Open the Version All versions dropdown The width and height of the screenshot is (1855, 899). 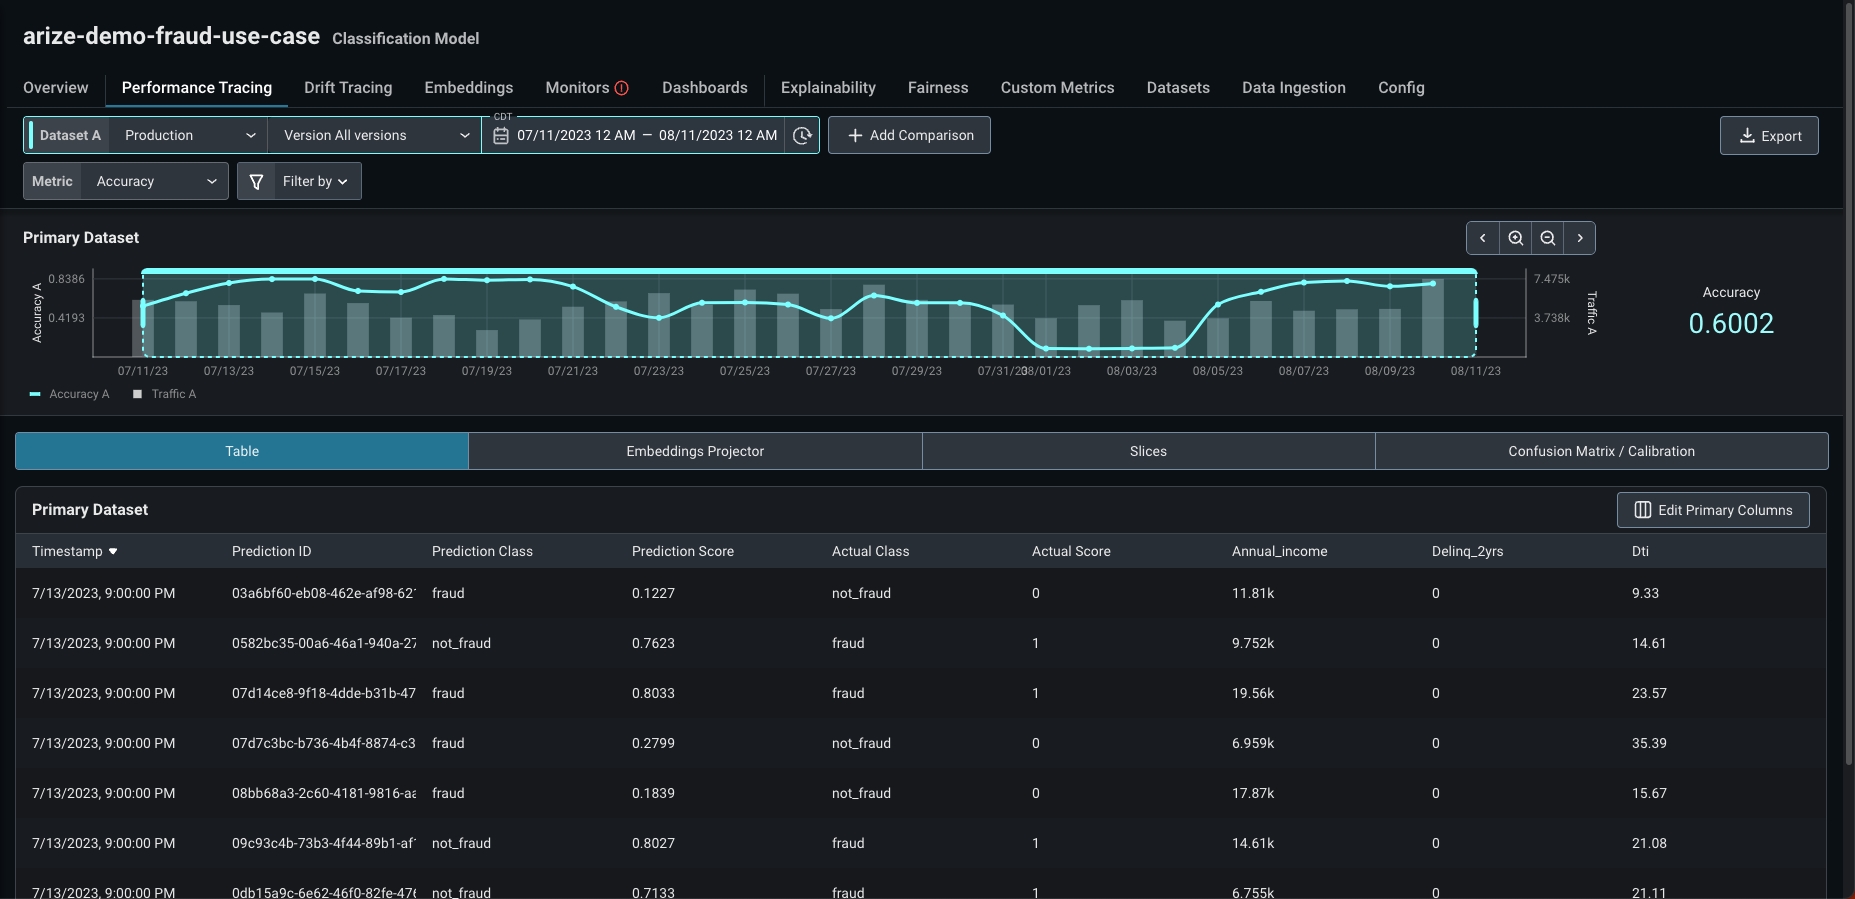pos(375,135)
